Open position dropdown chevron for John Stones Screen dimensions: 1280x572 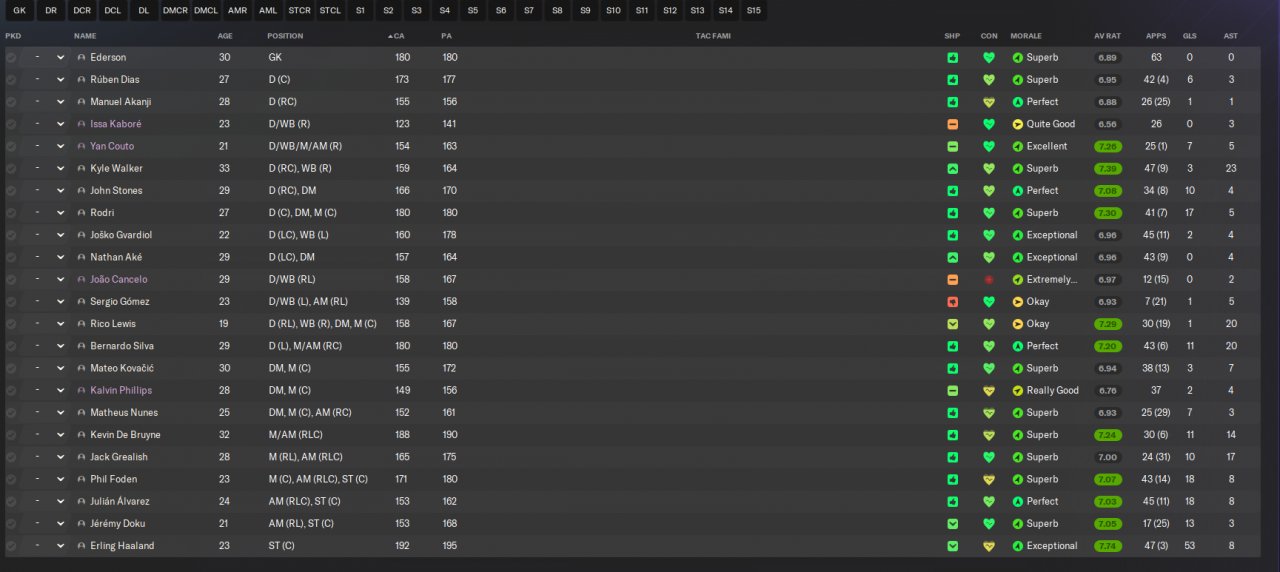pos(60,191)
